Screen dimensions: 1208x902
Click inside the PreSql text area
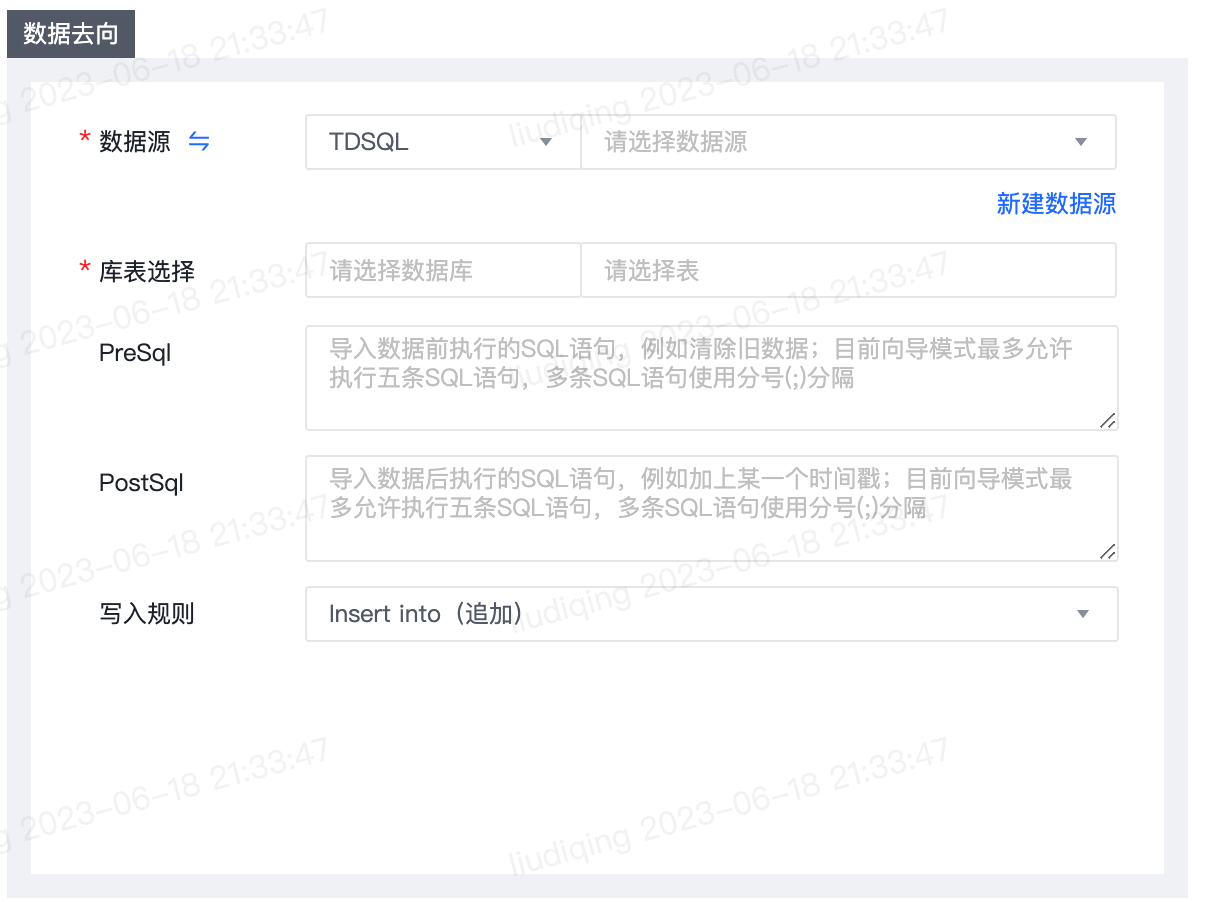(712, 378)
